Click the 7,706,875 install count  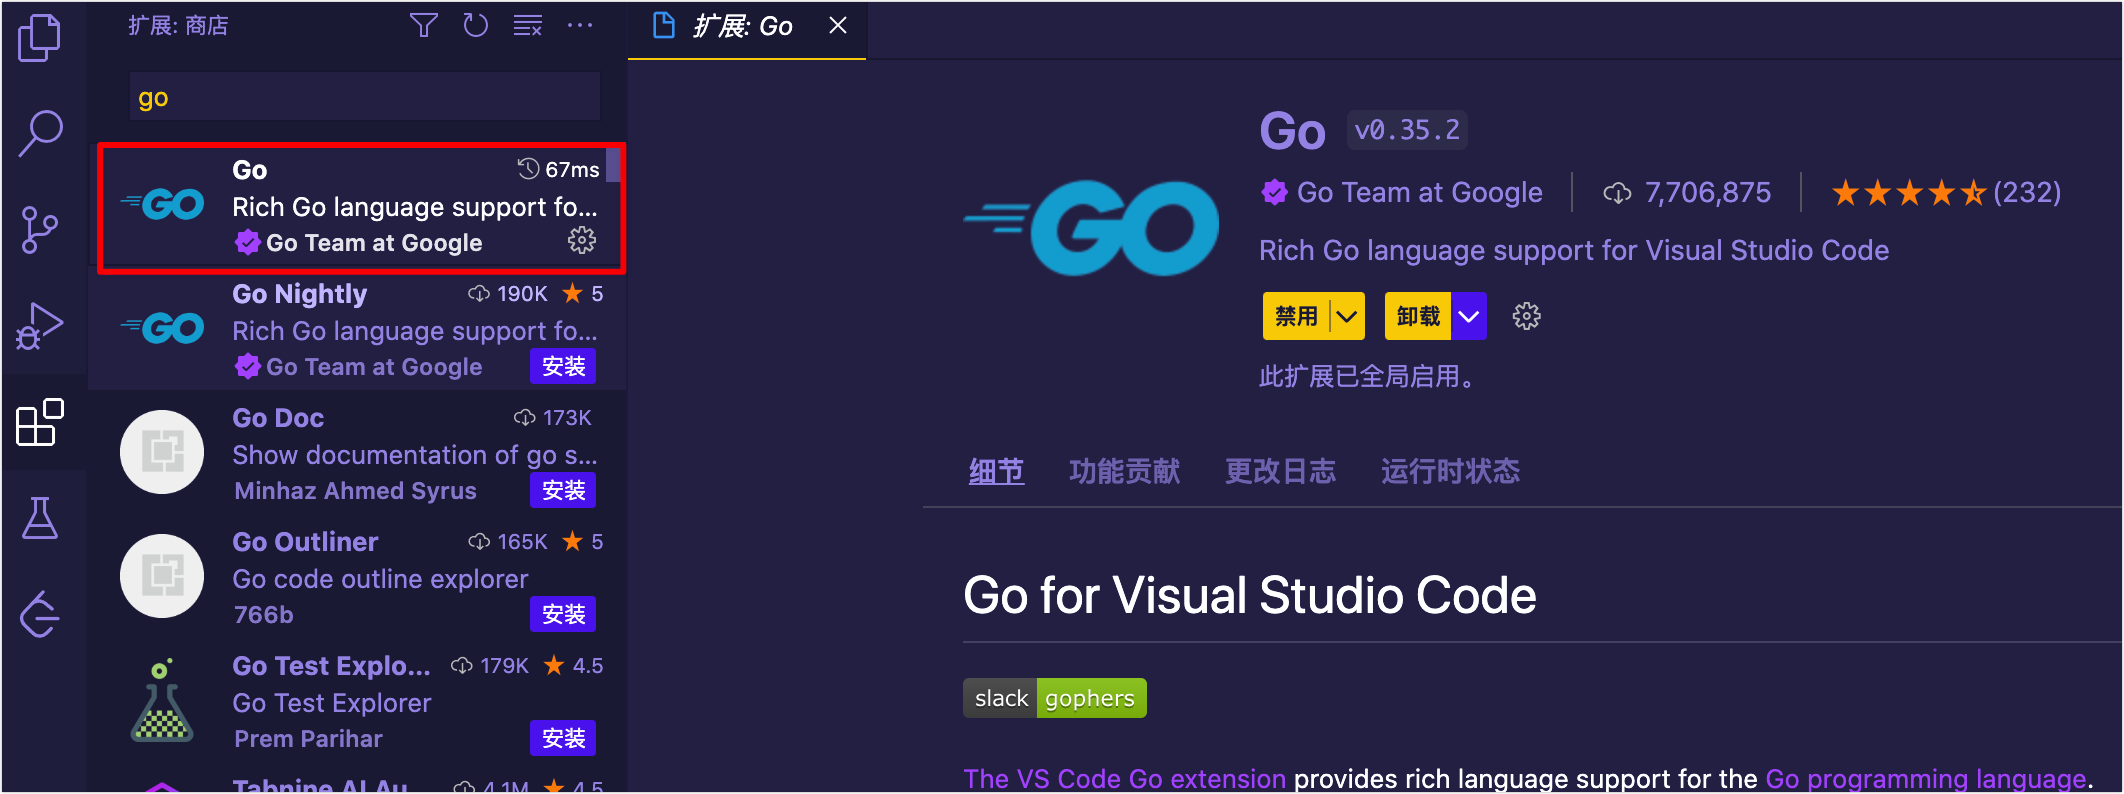1708,192
